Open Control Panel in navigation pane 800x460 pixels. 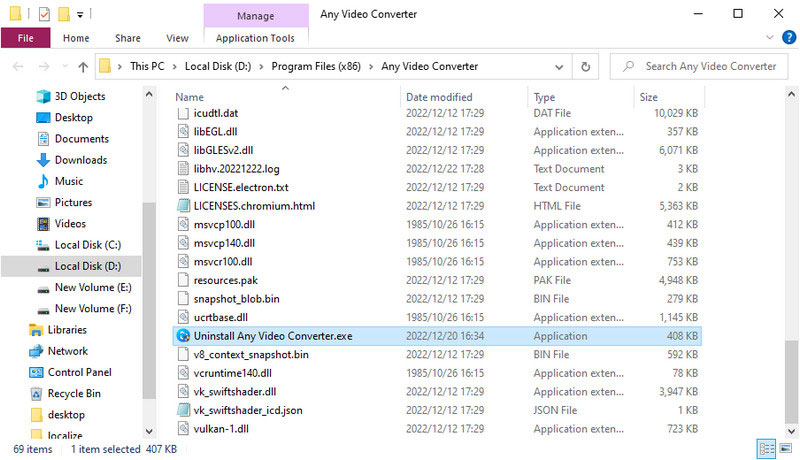(x=80, y=373)
